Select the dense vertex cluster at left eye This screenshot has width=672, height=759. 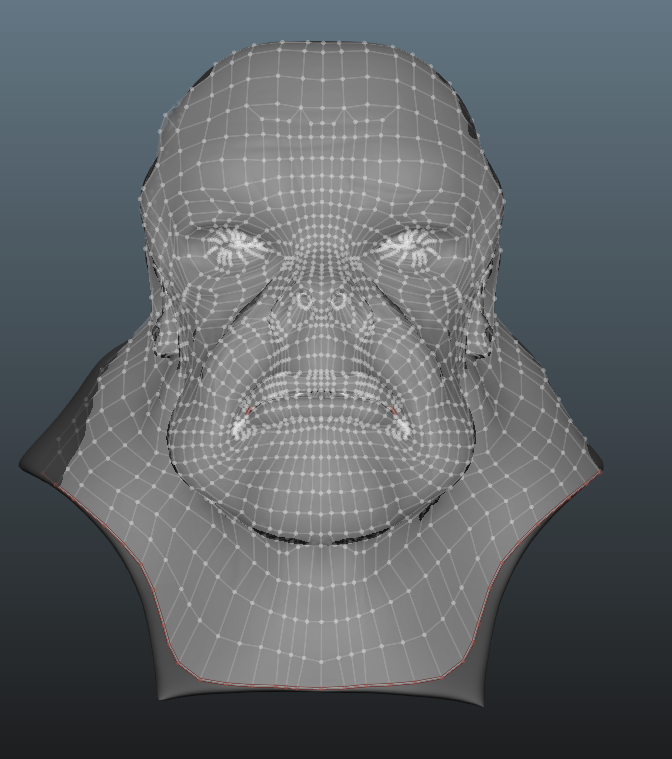[x=237, y=248]
